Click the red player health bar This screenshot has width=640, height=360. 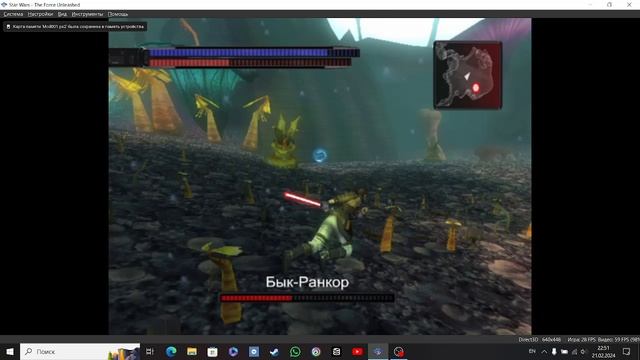pyautogui.click(x=249, y=62)
